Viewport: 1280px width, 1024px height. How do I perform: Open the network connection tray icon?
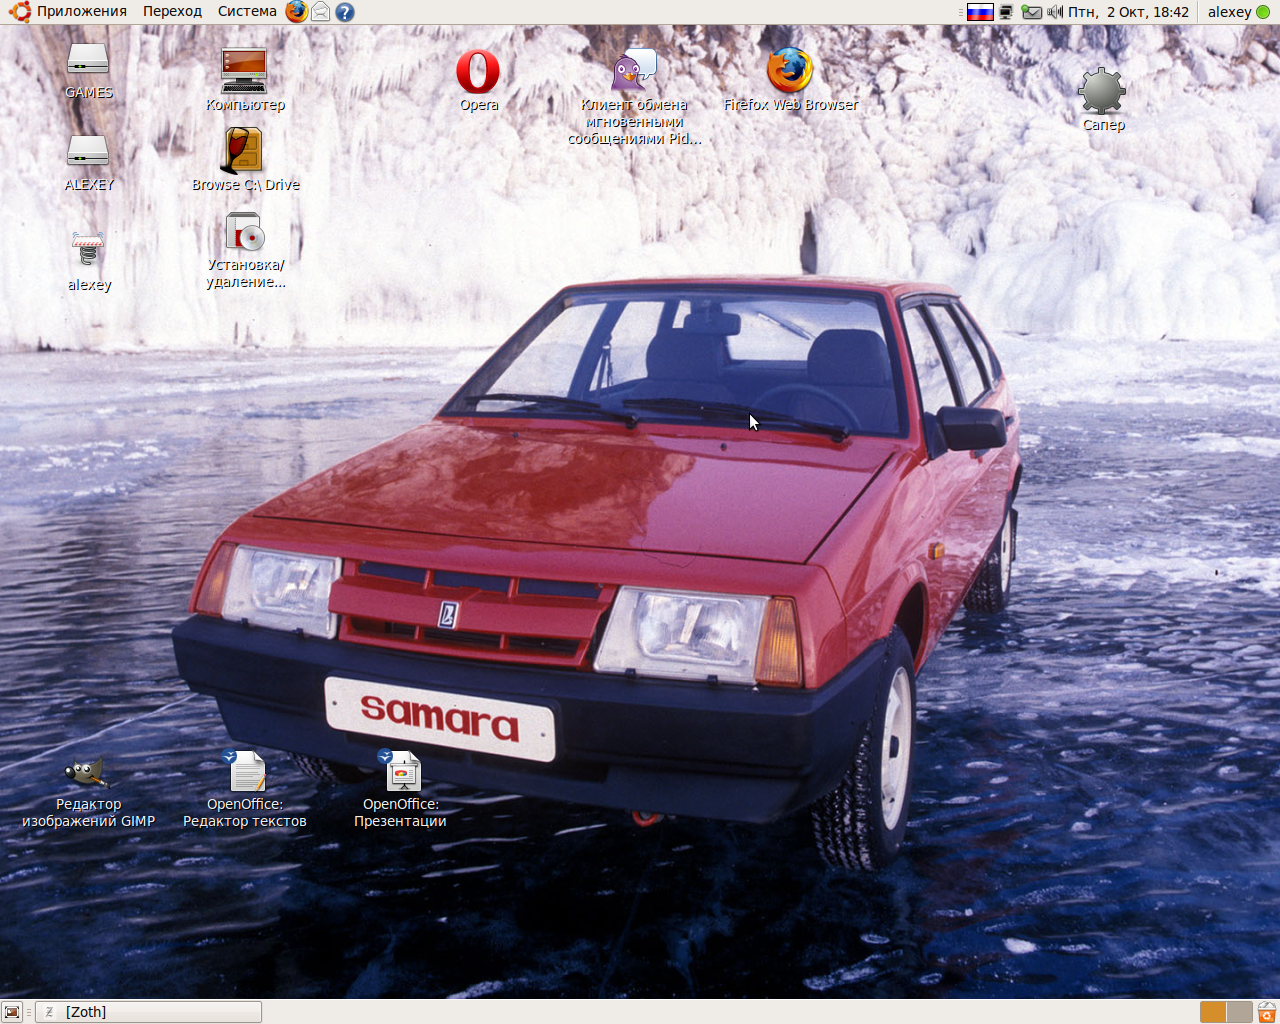[1006, 12]
